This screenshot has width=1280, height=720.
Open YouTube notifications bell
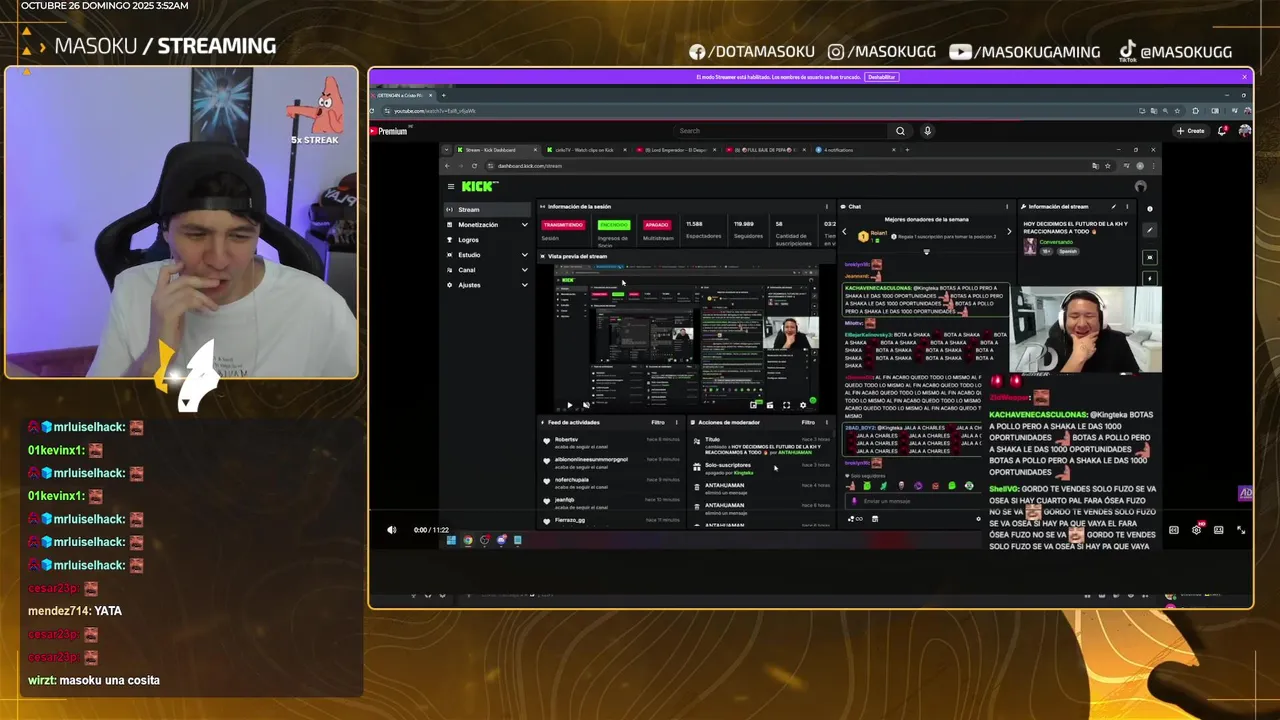1224,131
